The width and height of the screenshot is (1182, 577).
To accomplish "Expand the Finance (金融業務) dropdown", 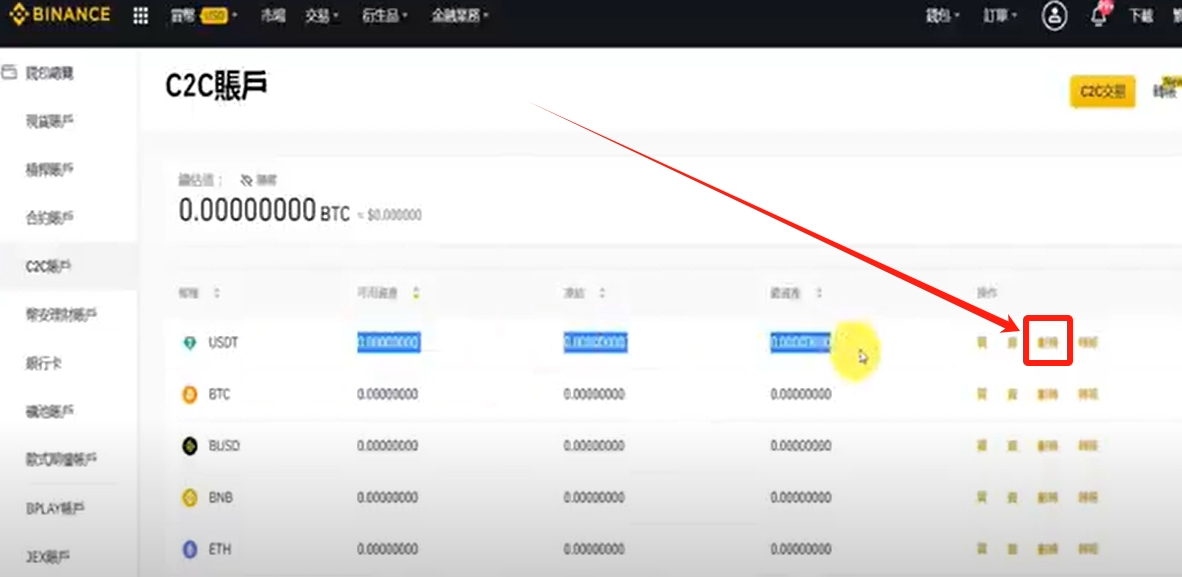I will pyautogui.click(x=460, y=16).
